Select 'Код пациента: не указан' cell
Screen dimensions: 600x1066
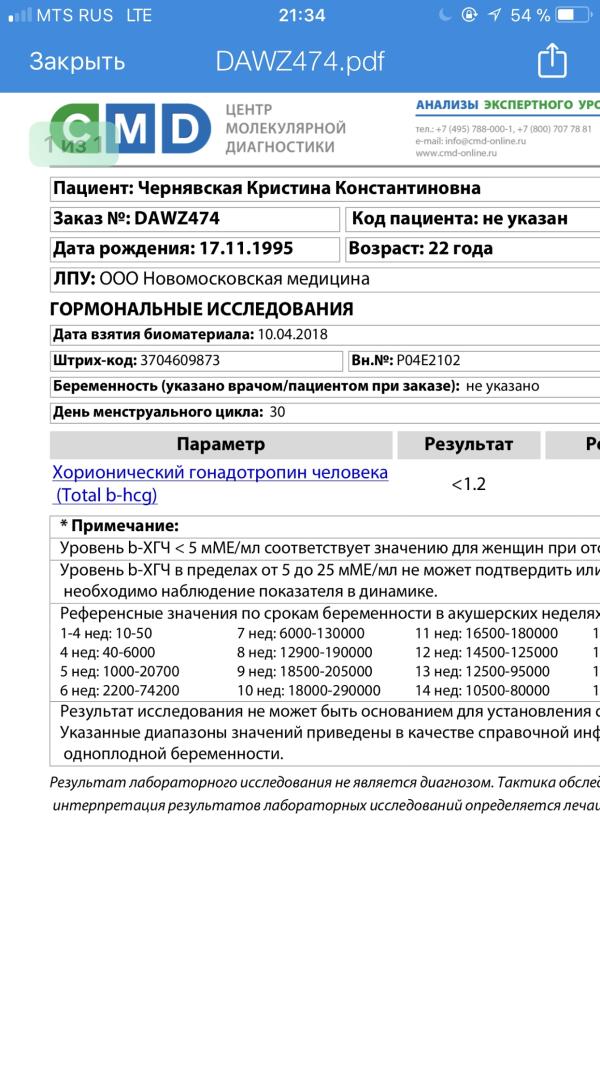(x=473, y=219)
